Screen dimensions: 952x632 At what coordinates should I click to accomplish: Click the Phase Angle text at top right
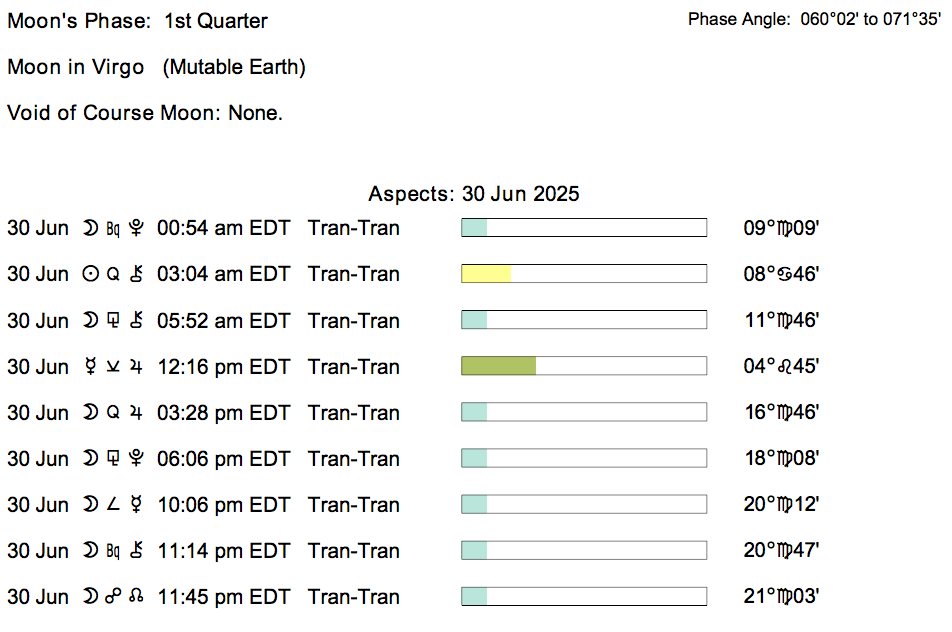[814, 20]
